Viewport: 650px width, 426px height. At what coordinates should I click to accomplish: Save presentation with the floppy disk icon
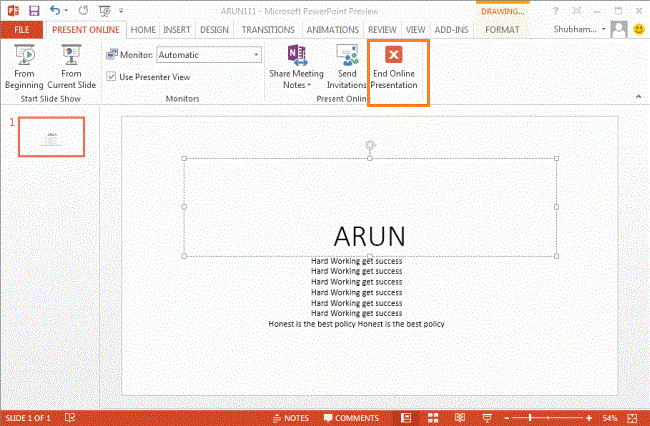(34, 11)
